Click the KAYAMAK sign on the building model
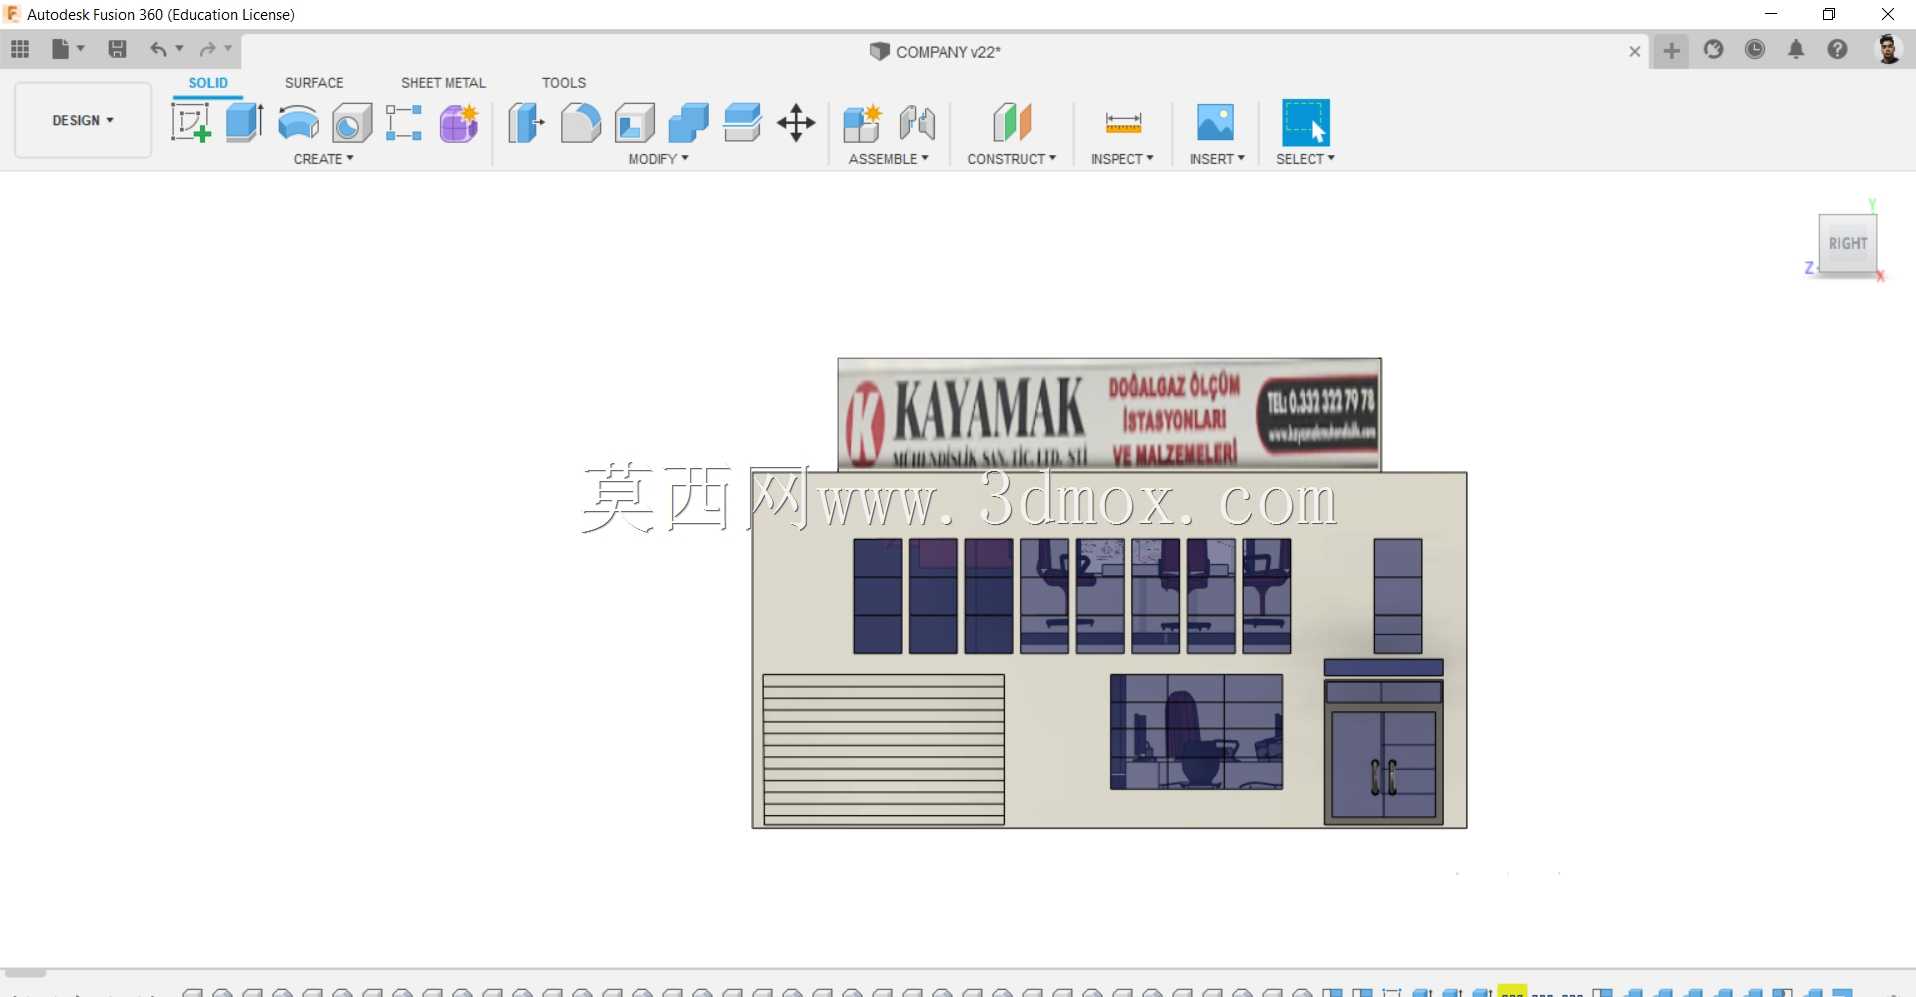The image size is (1916, 997). (1109, 415)
